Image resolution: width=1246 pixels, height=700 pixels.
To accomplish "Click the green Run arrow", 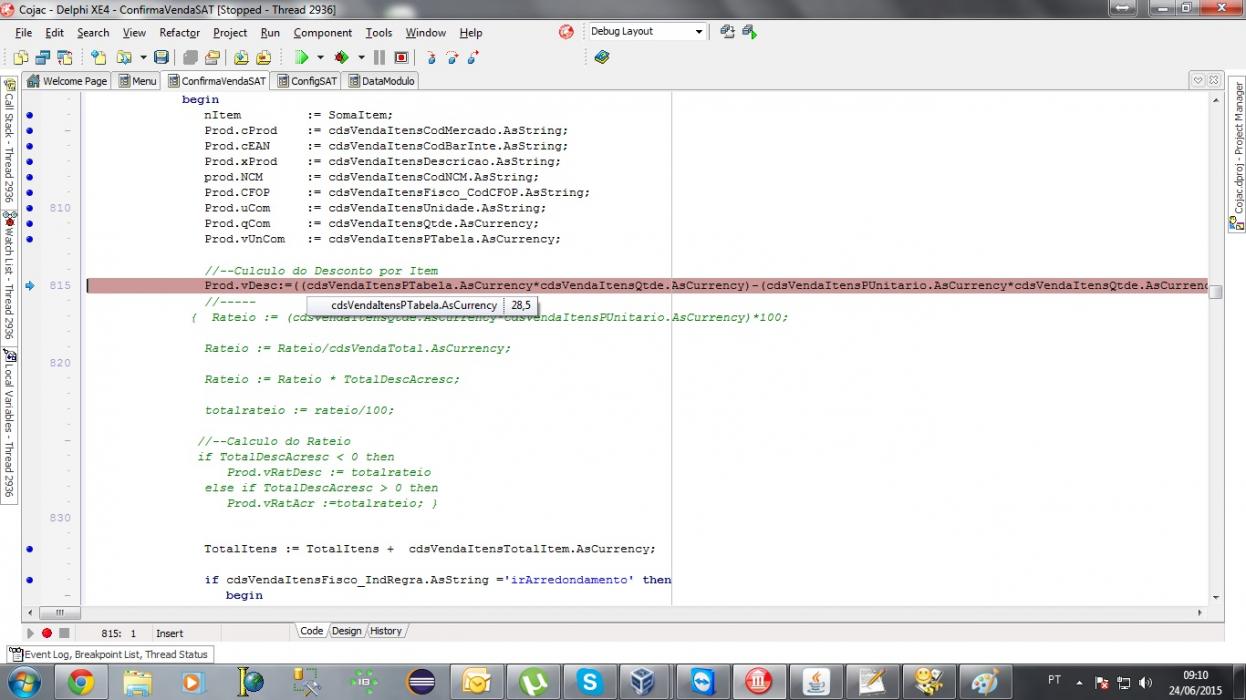I will tap(301, 58).
